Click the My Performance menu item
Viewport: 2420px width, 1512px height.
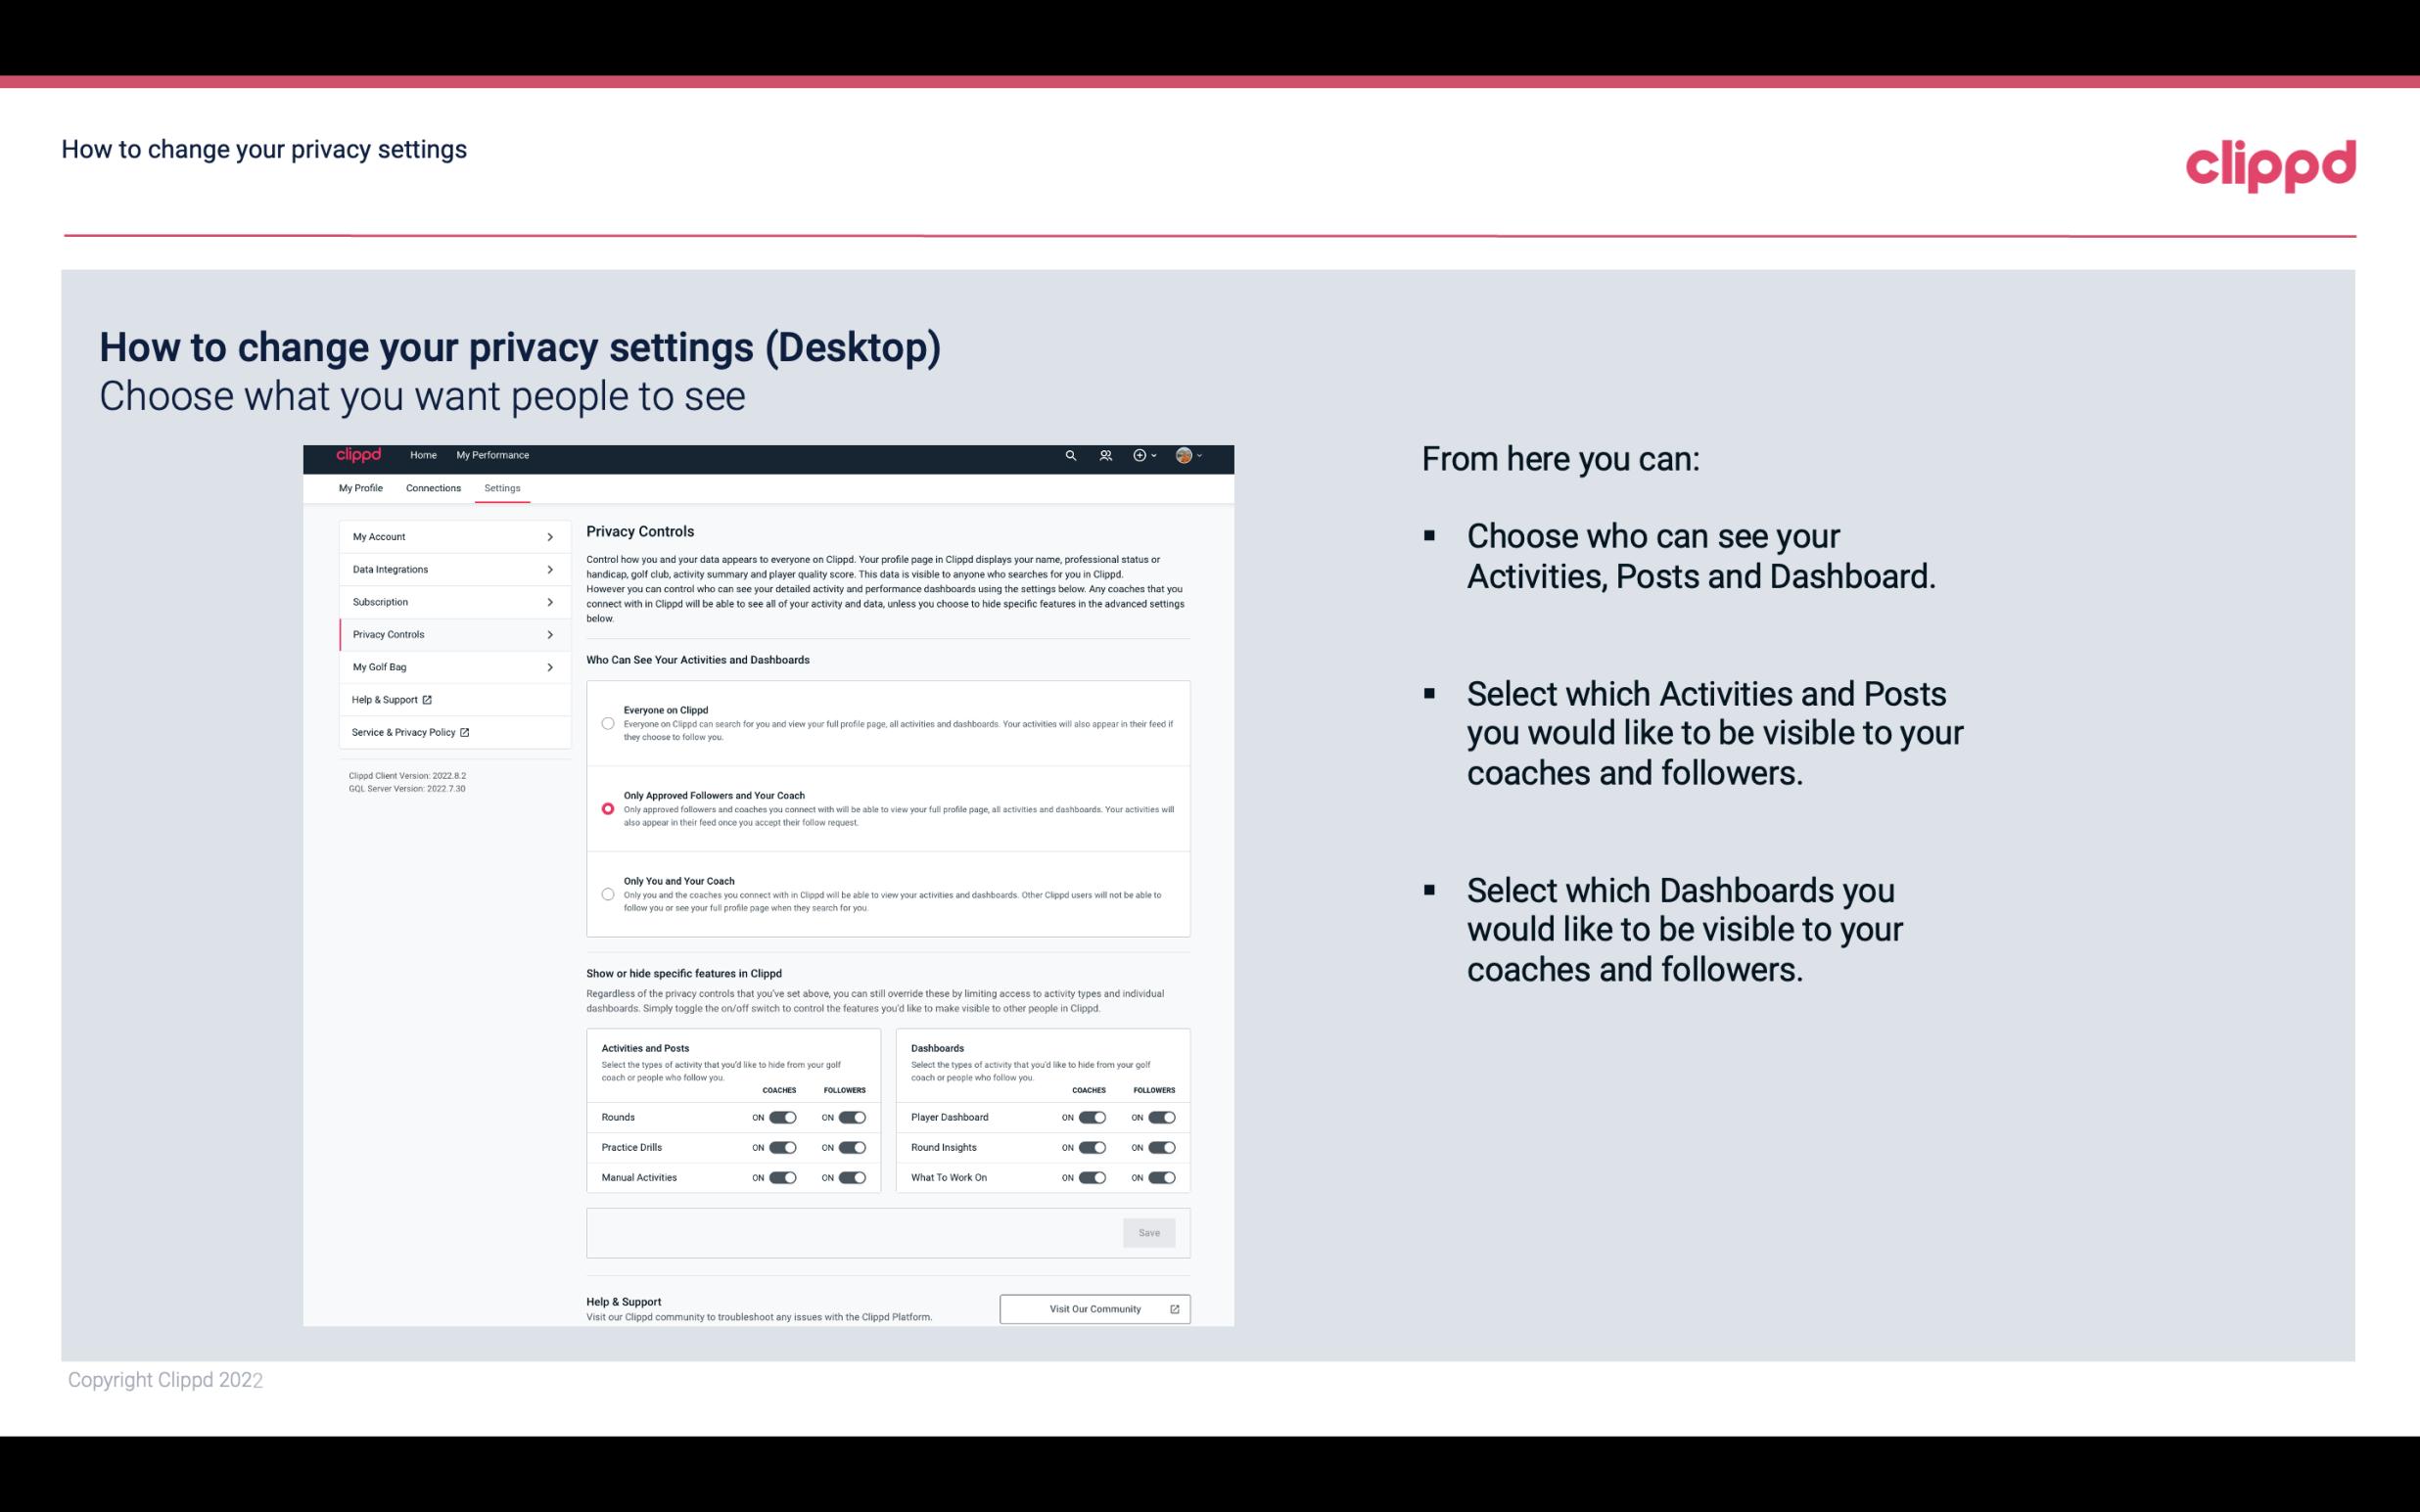click(493, 455)
